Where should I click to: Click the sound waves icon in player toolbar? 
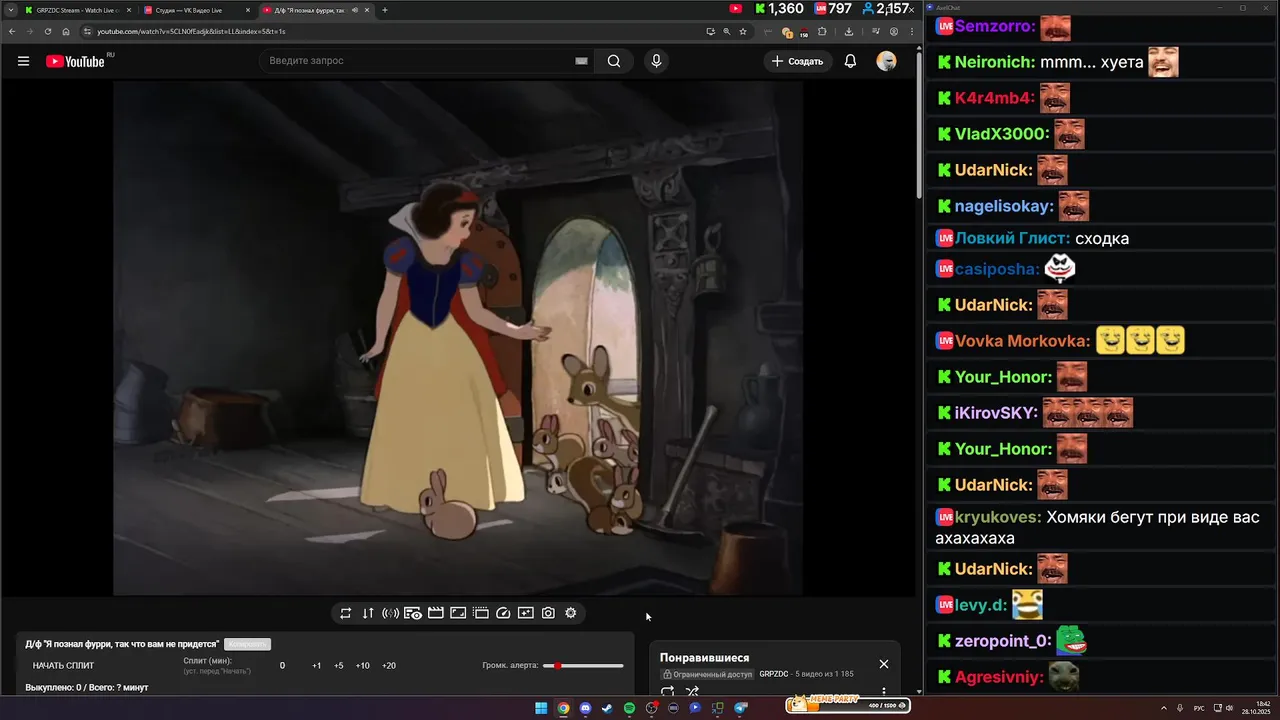(x=391, y=613)
